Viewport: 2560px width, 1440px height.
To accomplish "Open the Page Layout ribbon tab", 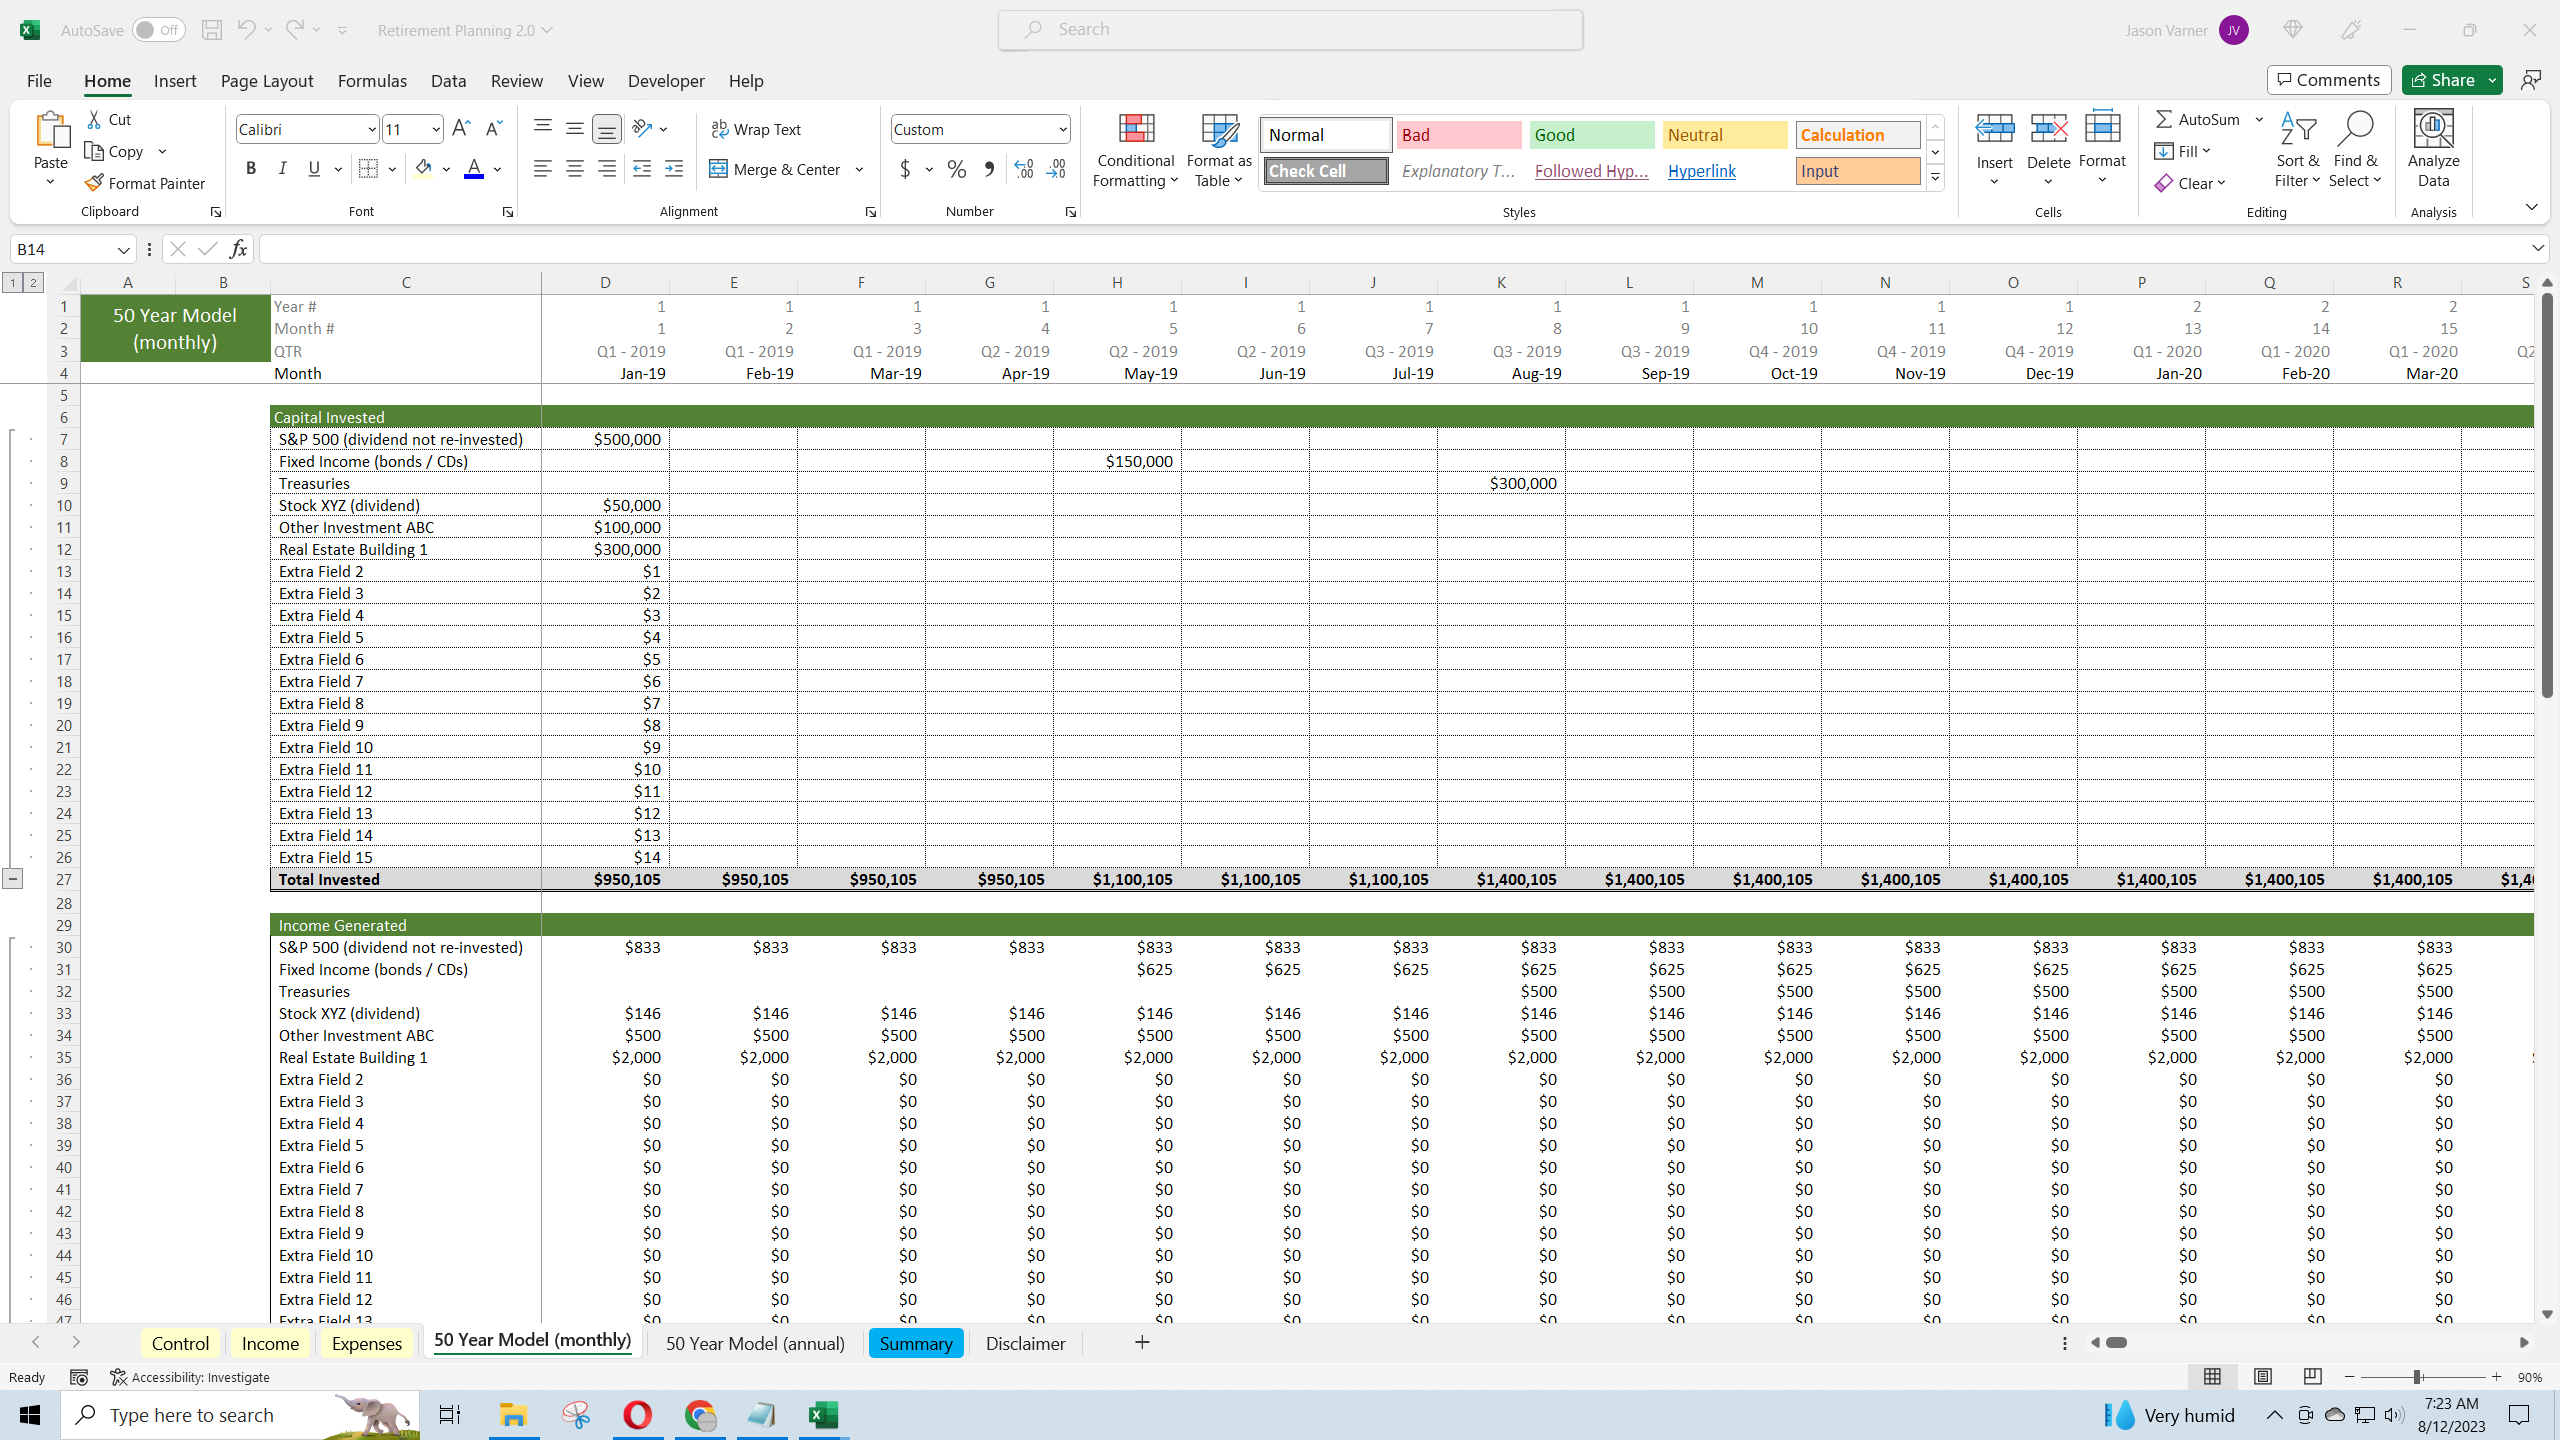I will coord(267,81).
